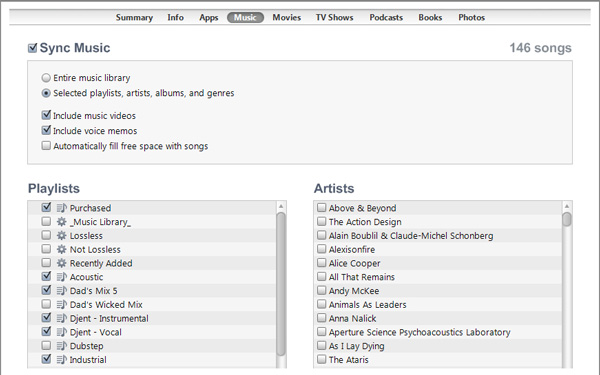
Task: Check the All That Remains checkbox
Action: click(321, 276)
